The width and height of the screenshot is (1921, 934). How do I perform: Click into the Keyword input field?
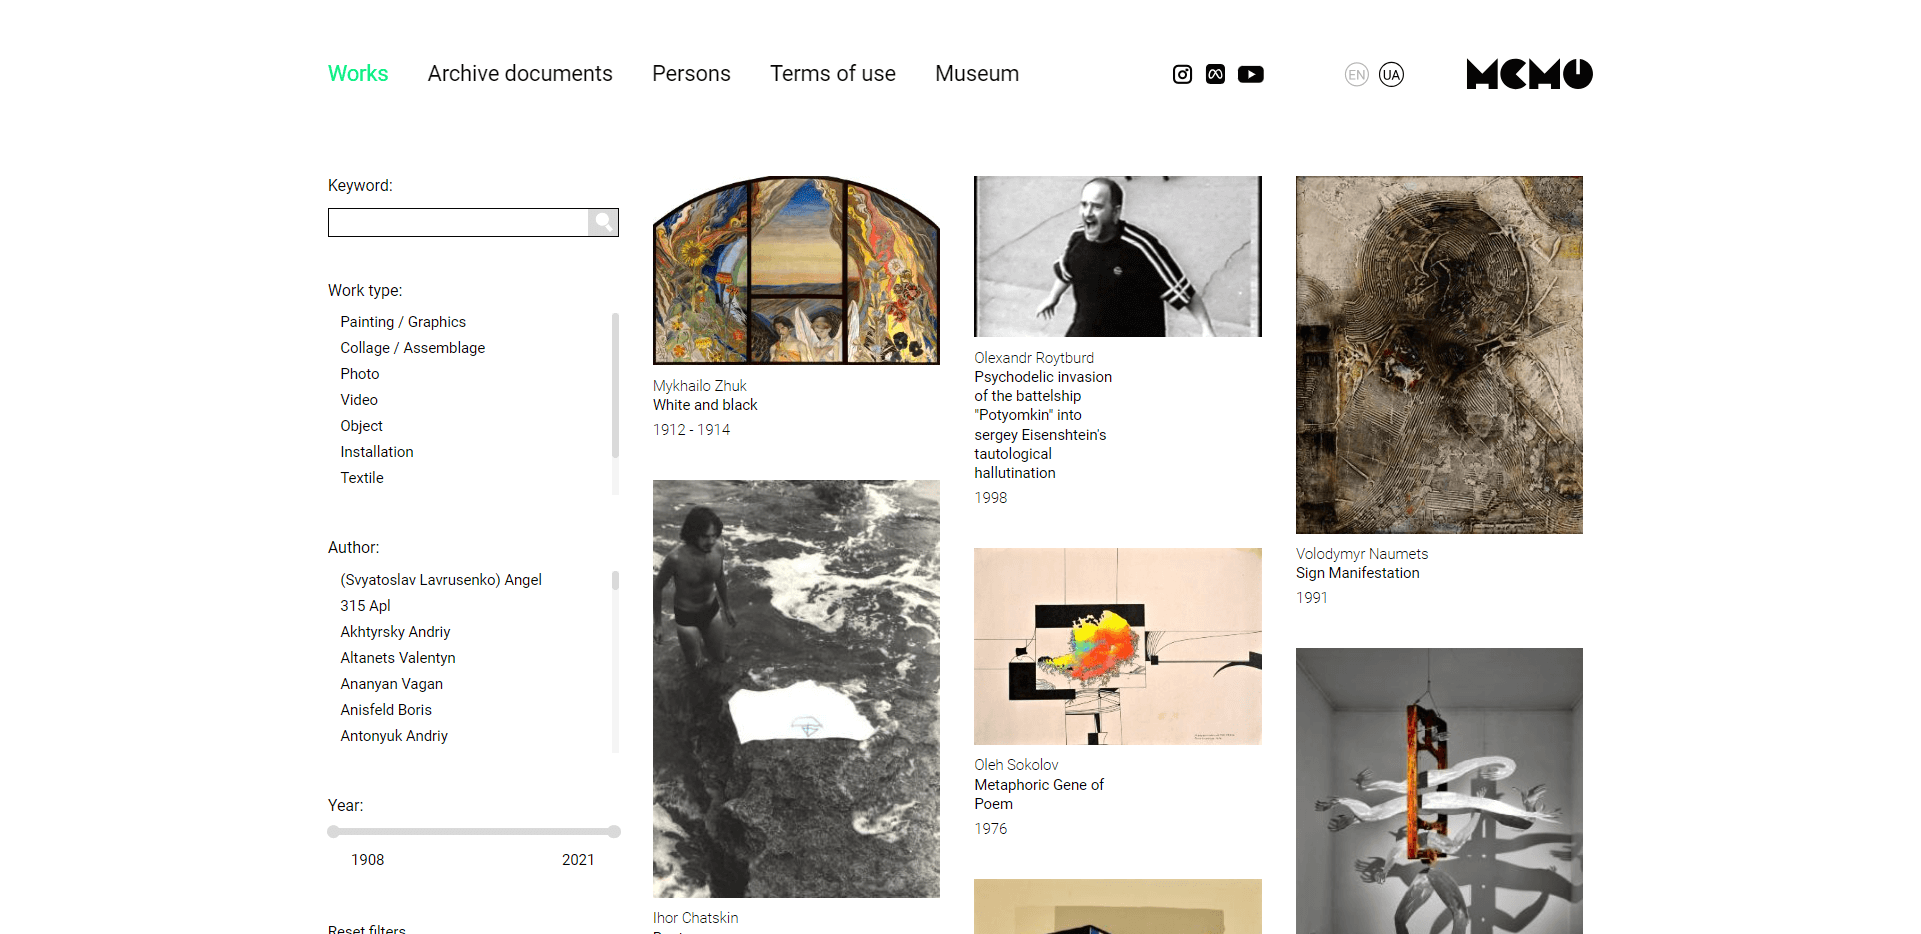458,222
